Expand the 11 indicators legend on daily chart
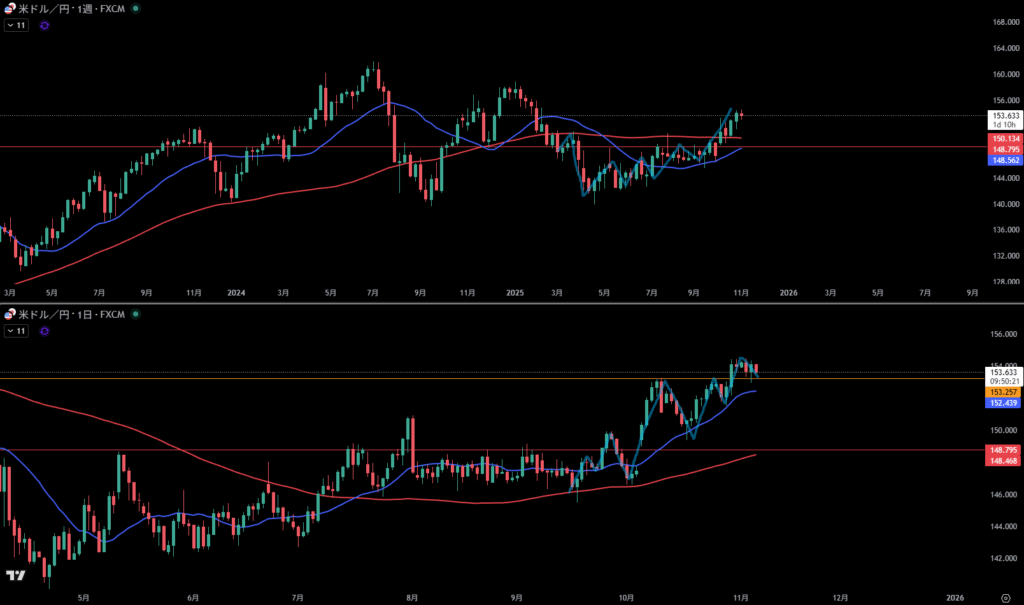The image size is (1024, 605). click(16, 331)
